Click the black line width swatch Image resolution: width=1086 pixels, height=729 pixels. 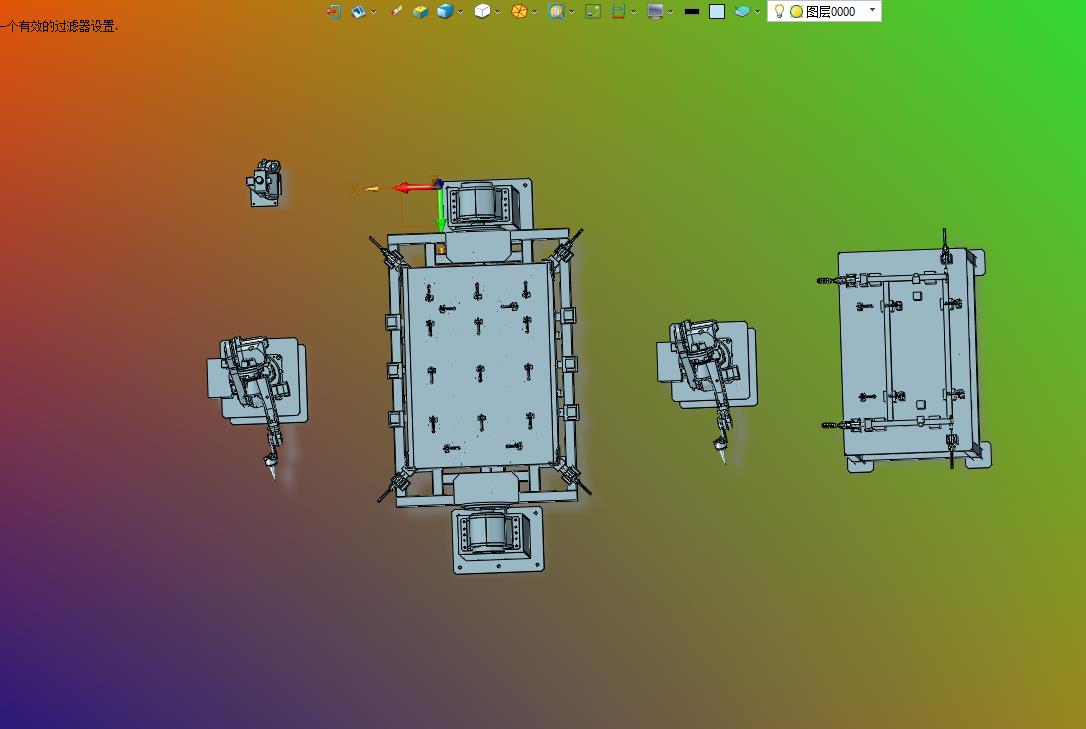691,11
